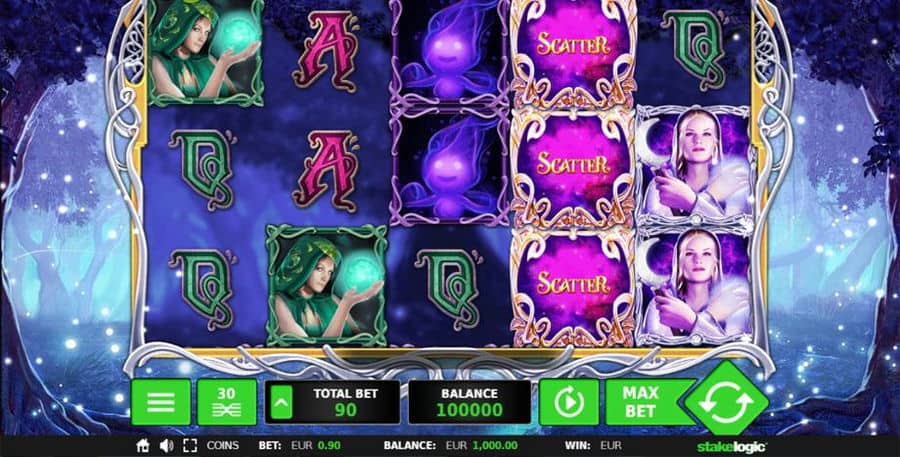Click the MAX BET button
This screenshot has width=900, height=457.
coord(643,402)
